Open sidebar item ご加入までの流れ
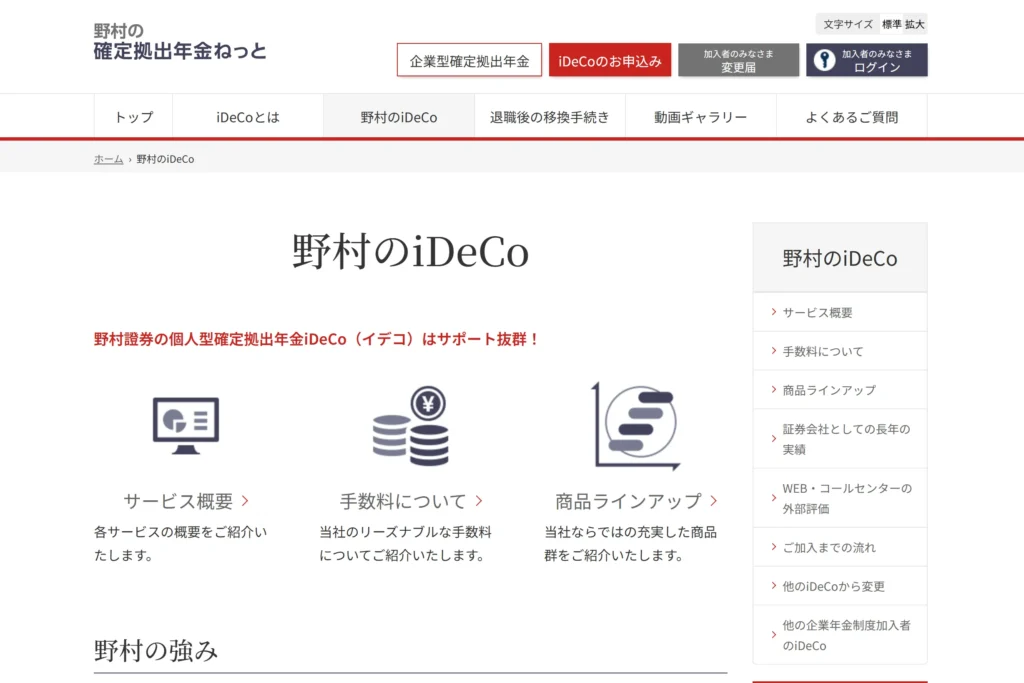Viewport: 1024px width, 683px height. click(829, 547)
